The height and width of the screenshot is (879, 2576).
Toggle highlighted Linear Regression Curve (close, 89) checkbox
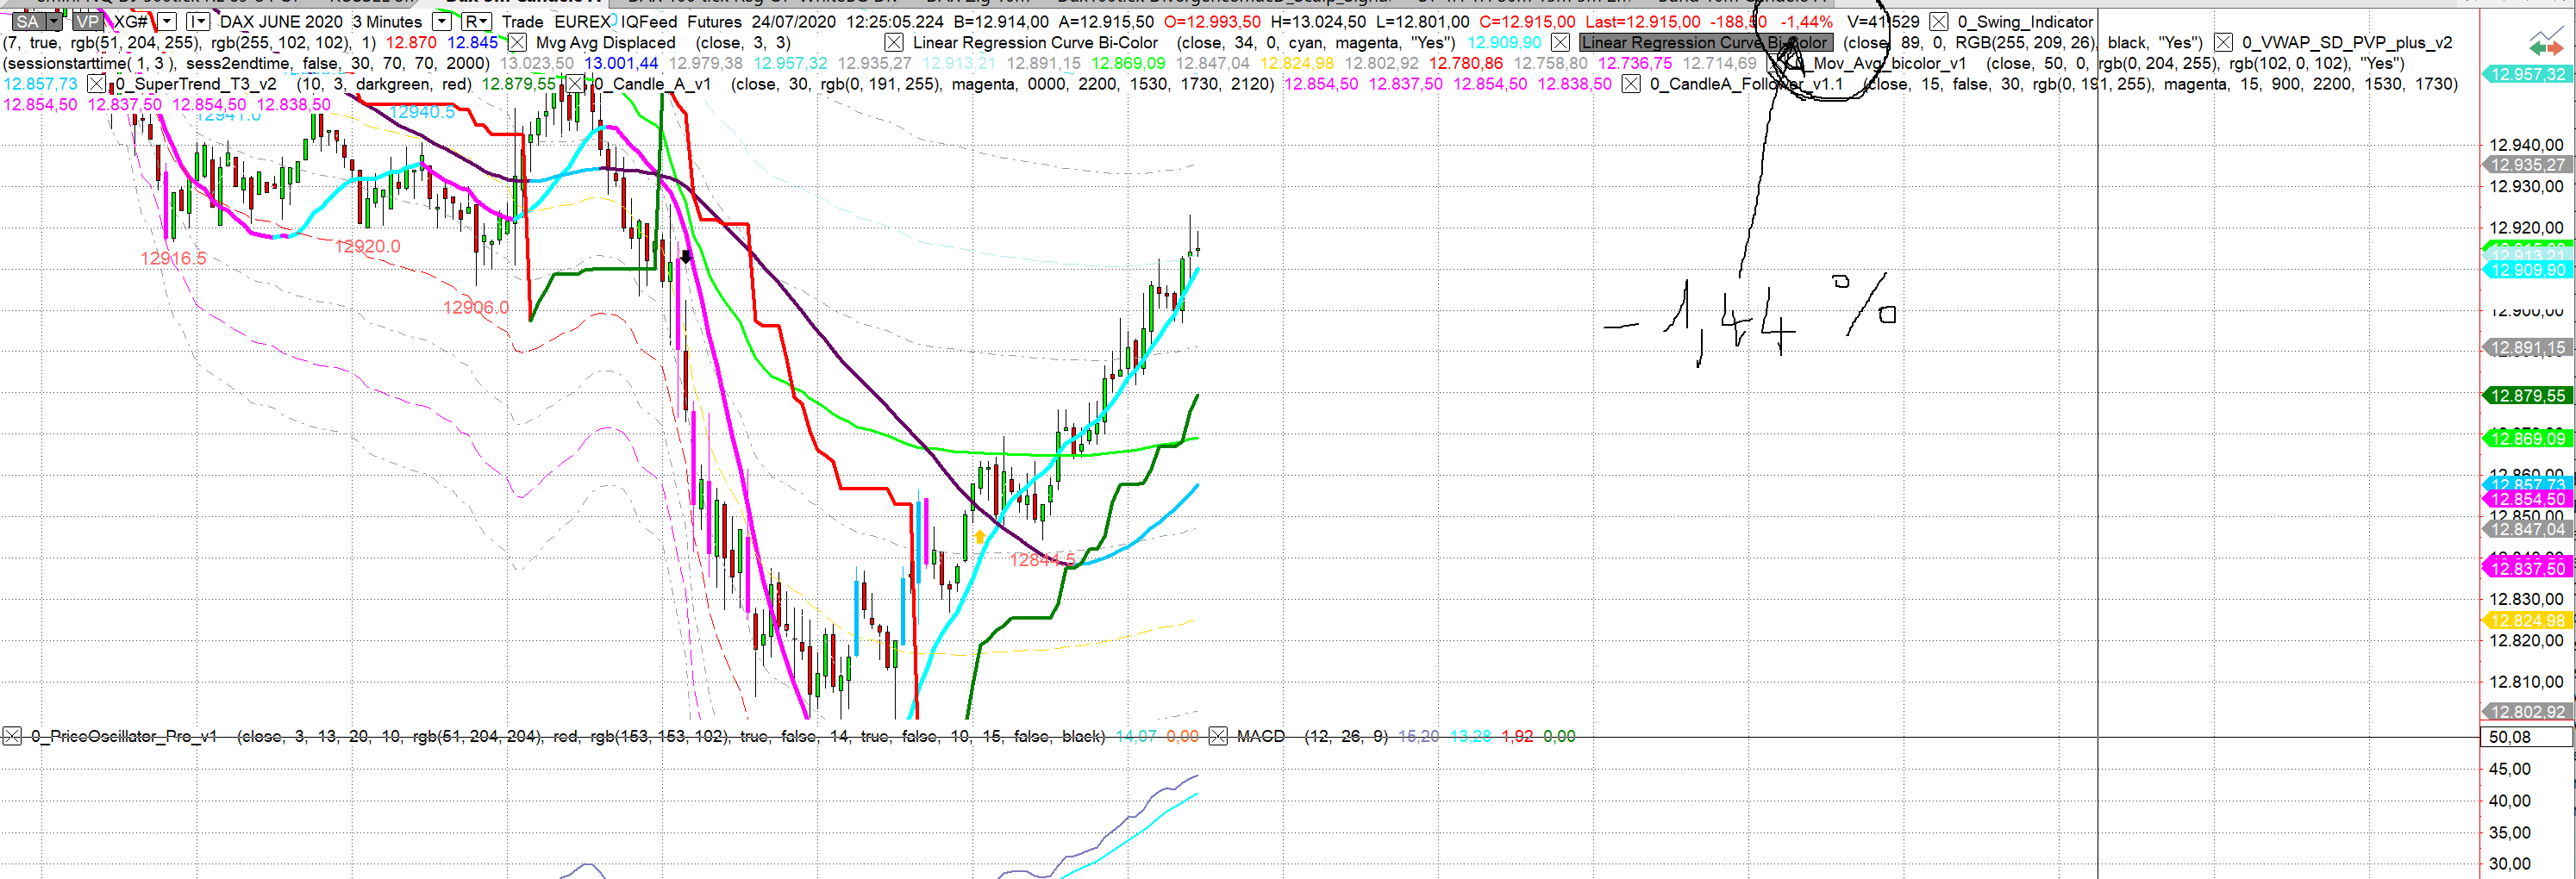coord(1560,42)
